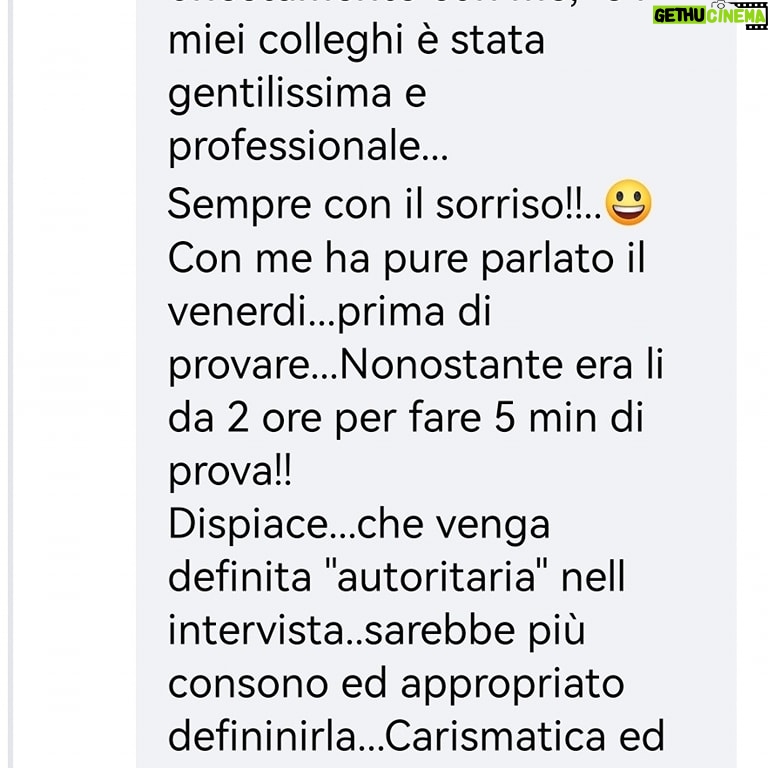Click the text "venerdi...prima di"
768x768 pixels.
[x=329, y=311]
